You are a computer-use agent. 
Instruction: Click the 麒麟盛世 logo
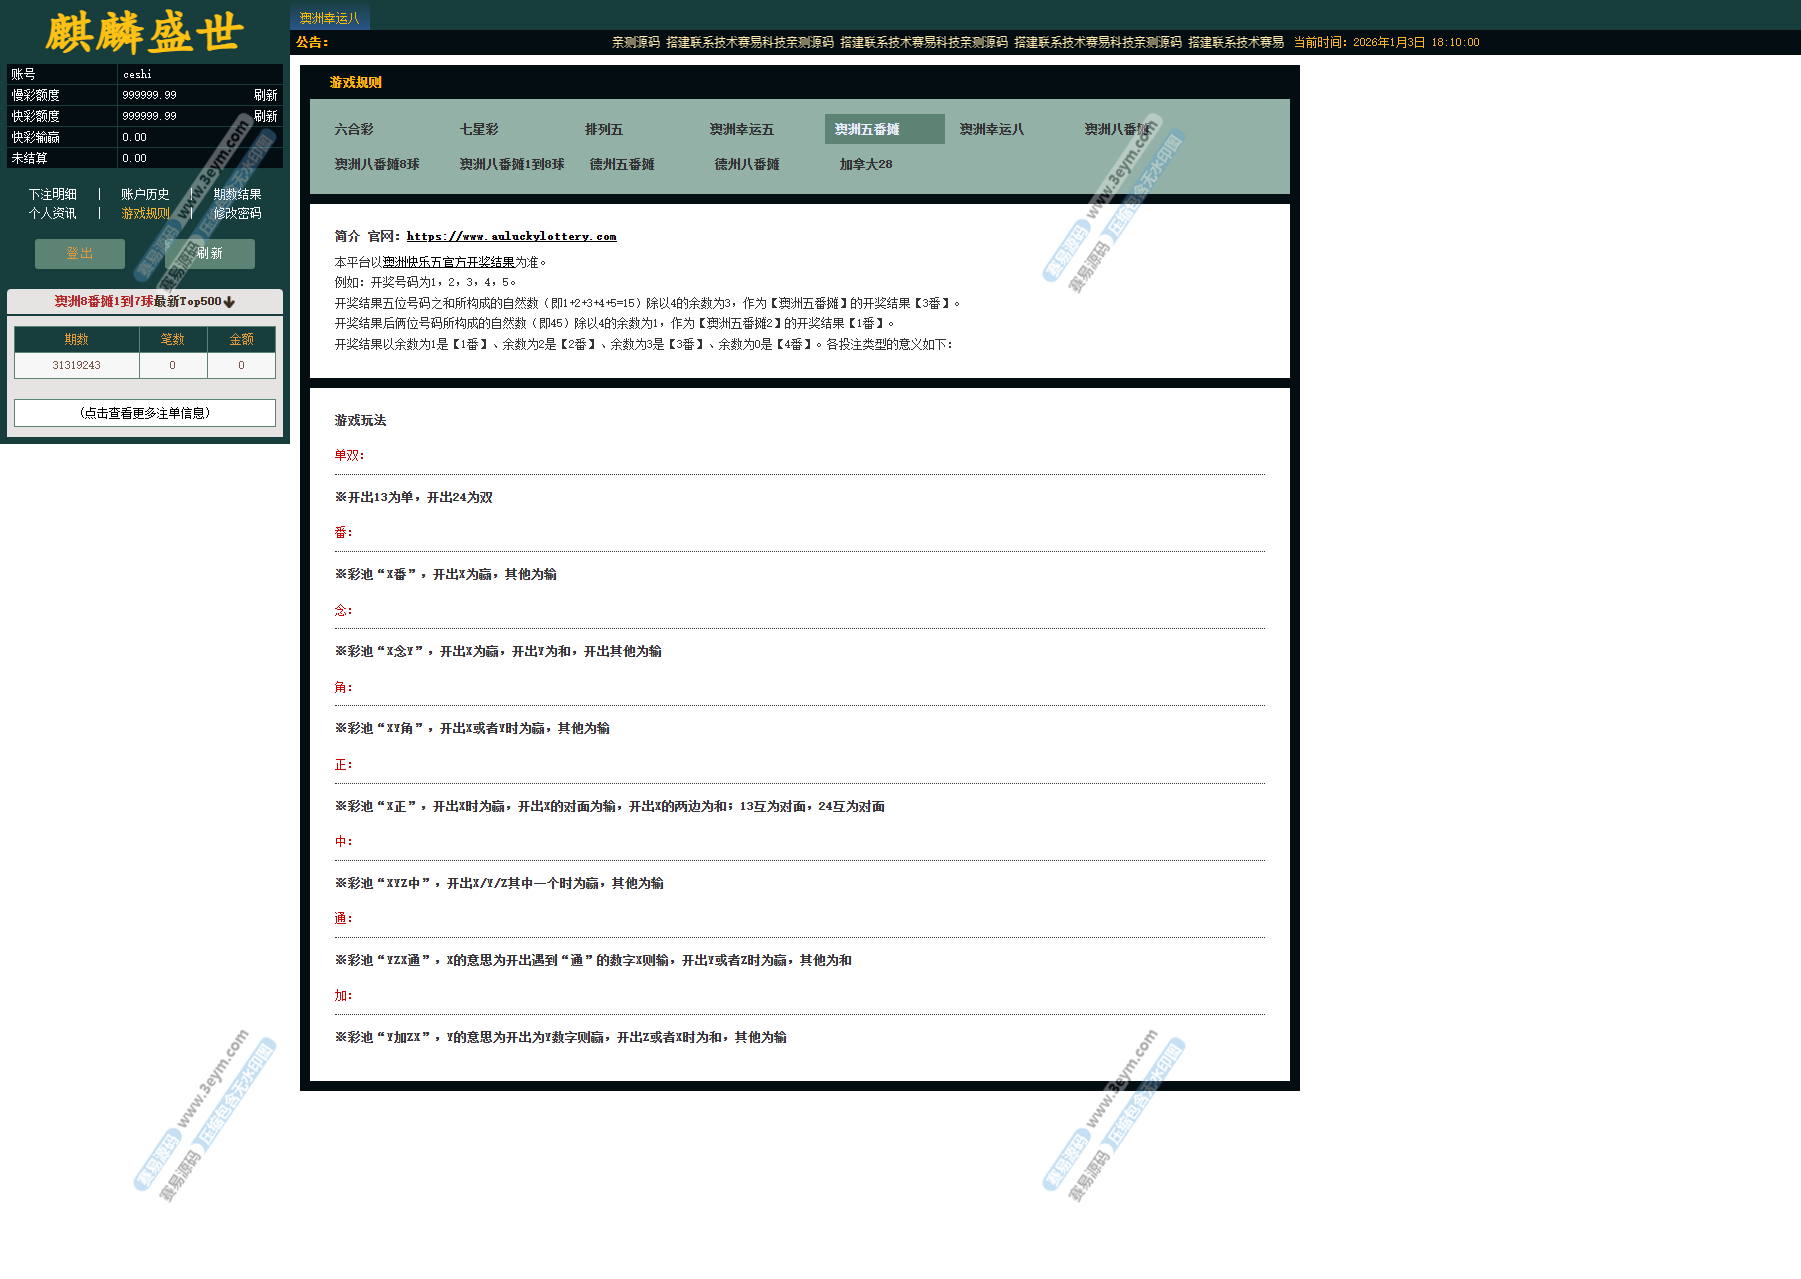[144, 32]
